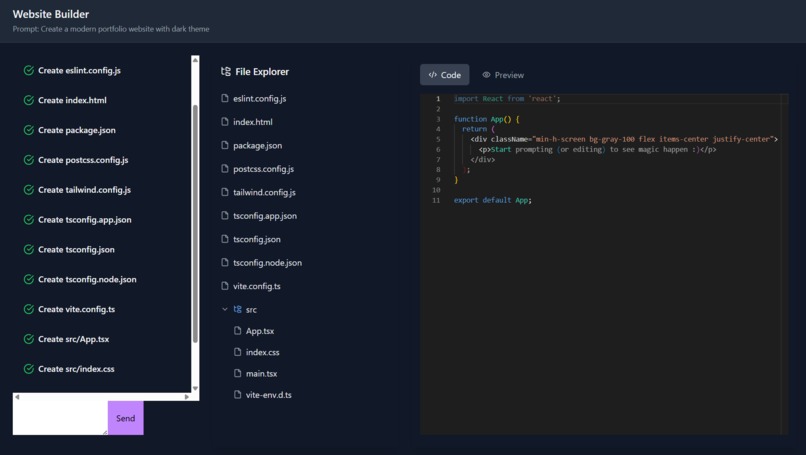Click the file icon next to package.json

click(x=225, y=145)
